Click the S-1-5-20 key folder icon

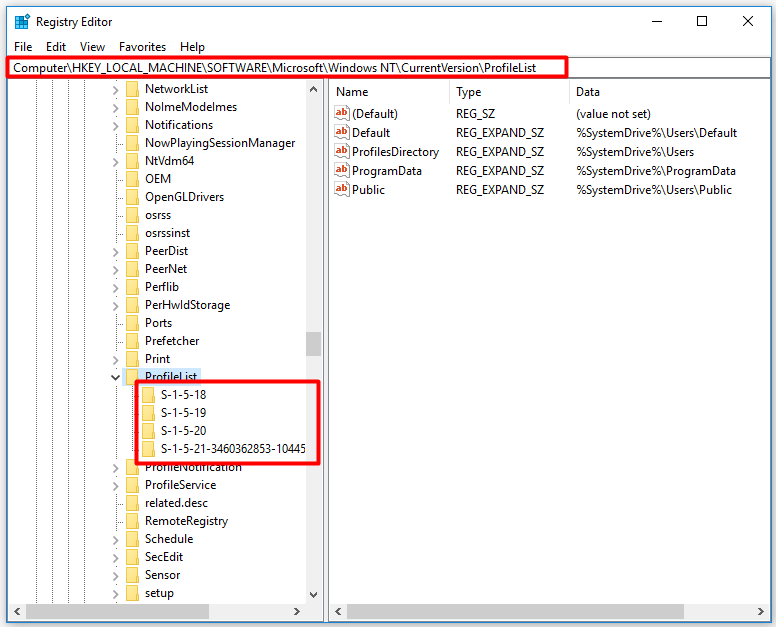click(148, 431)
